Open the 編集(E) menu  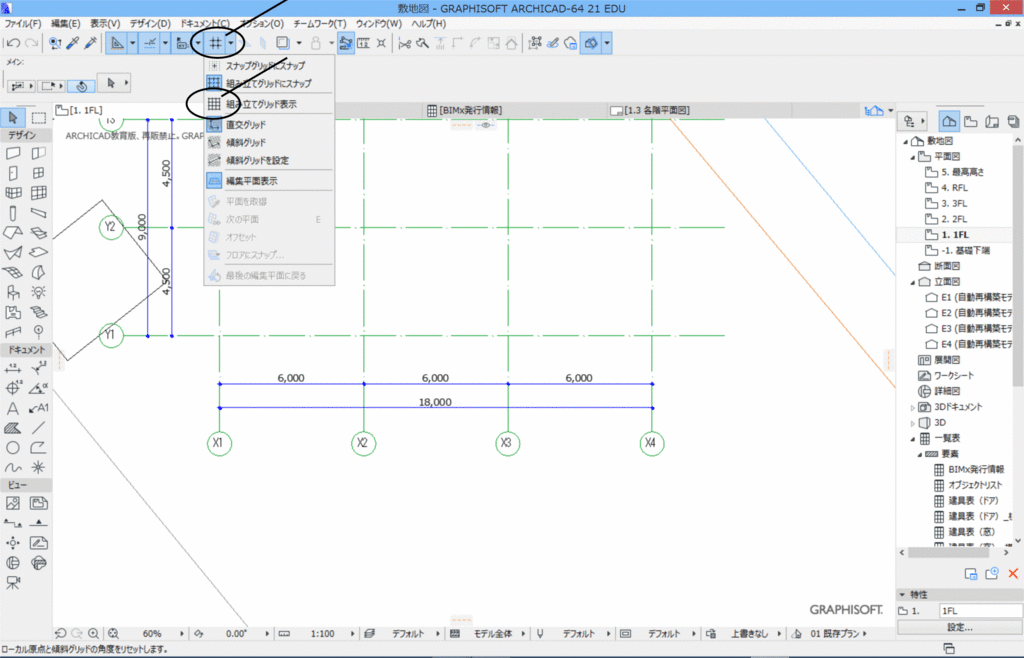tap(65, 24)
